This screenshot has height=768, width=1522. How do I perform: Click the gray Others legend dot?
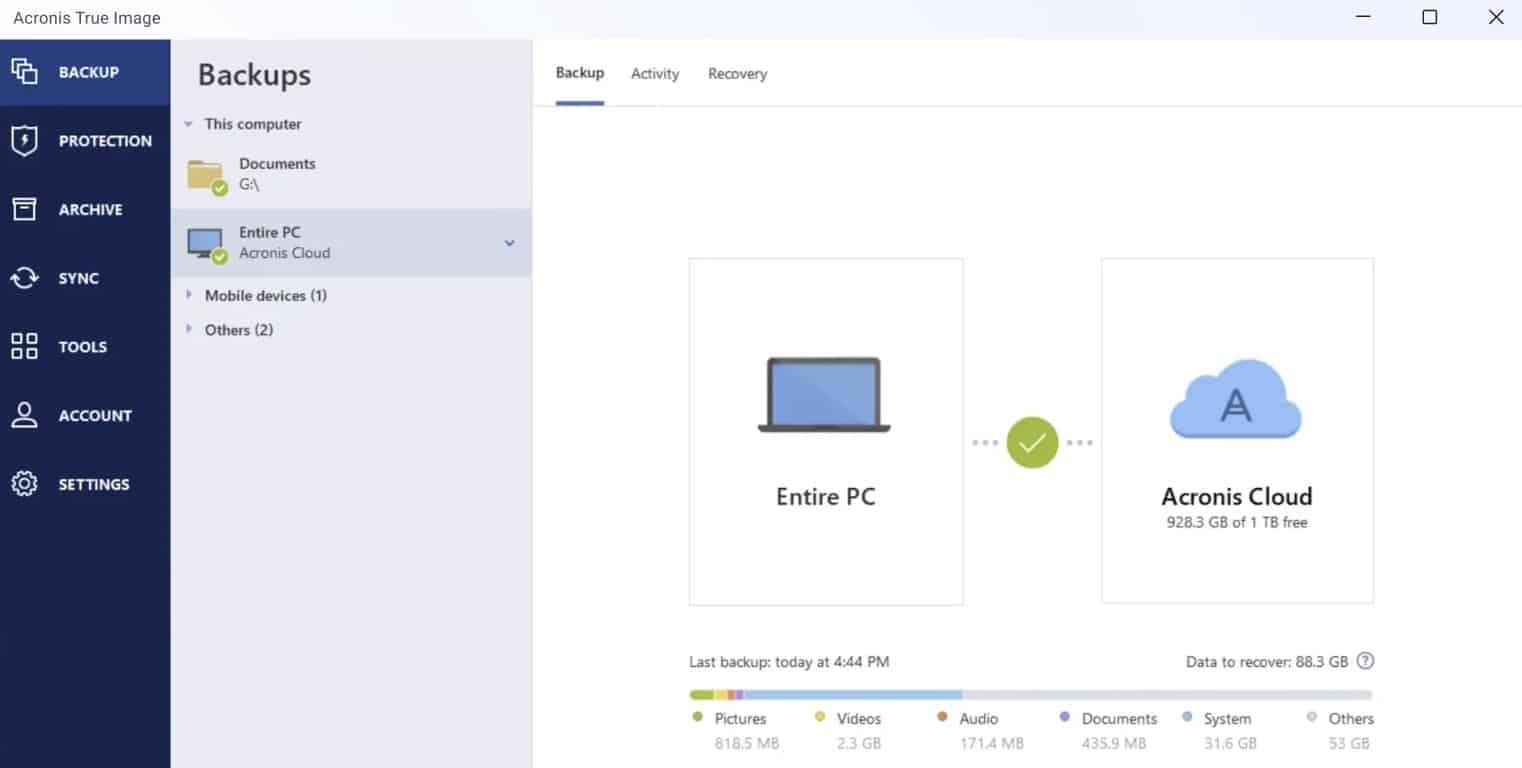click(1311, 717)
